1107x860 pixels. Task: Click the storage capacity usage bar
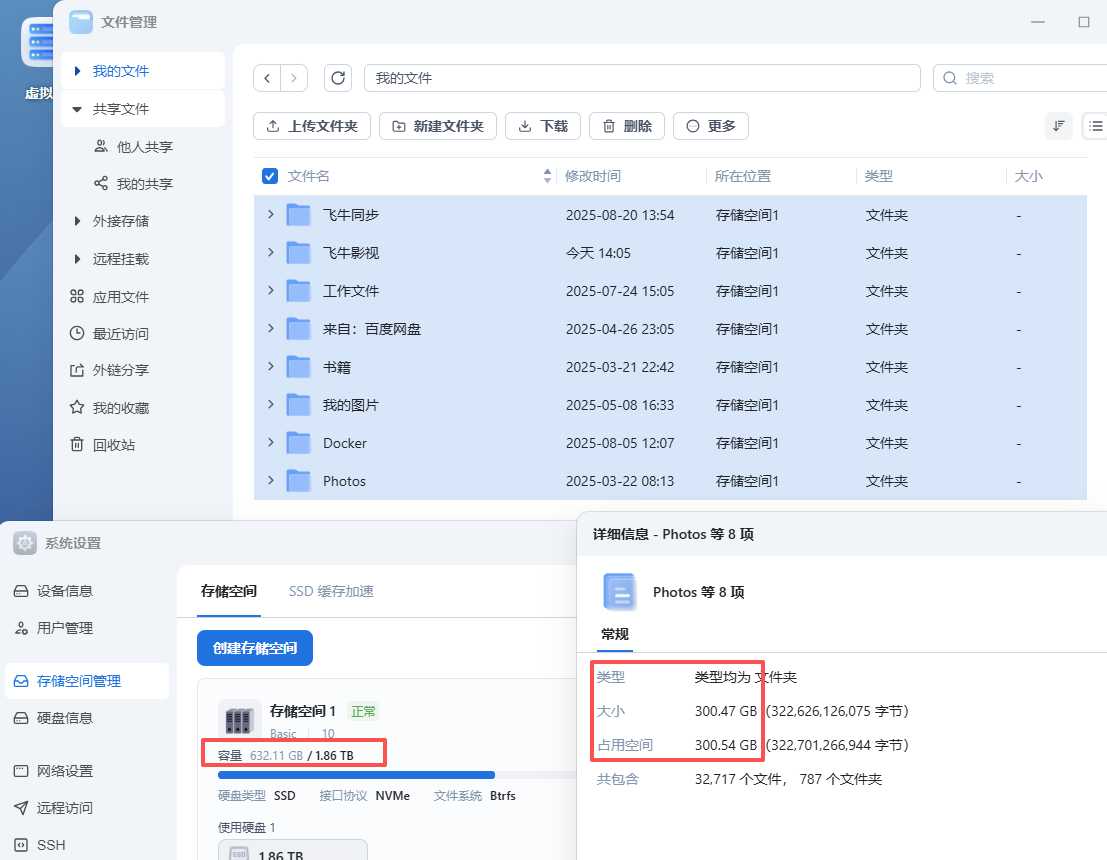pyautogui.click(x=397, y=775)
